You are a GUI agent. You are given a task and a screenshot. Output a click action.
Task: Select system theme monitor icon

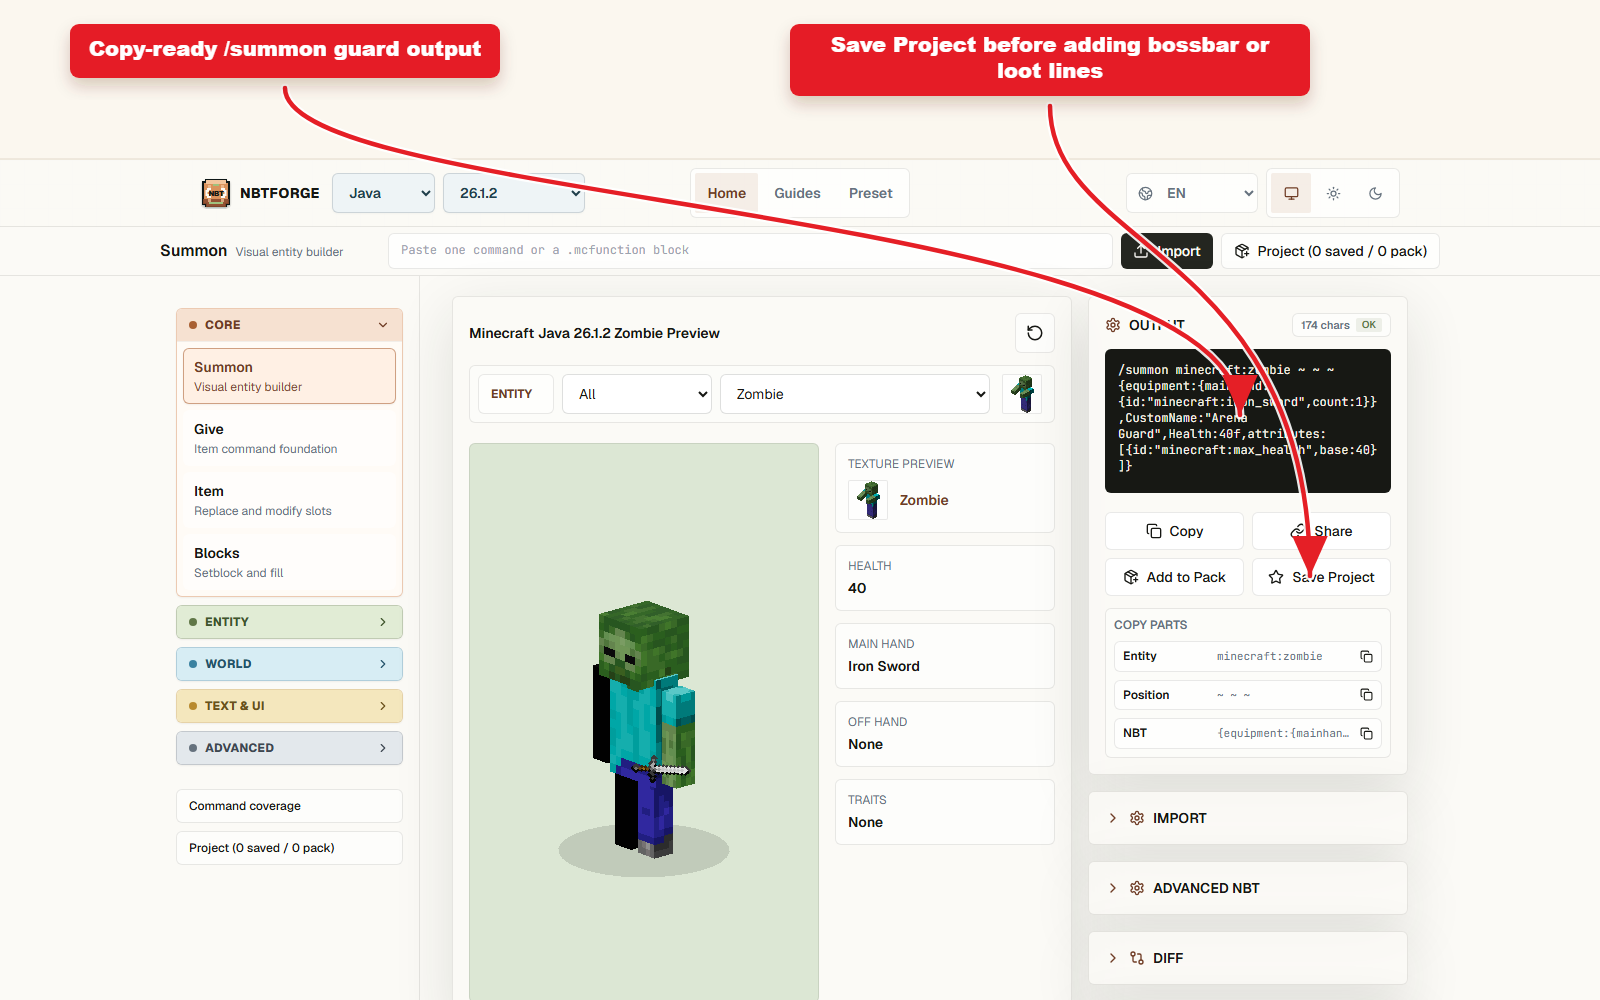pos(1291,193)
